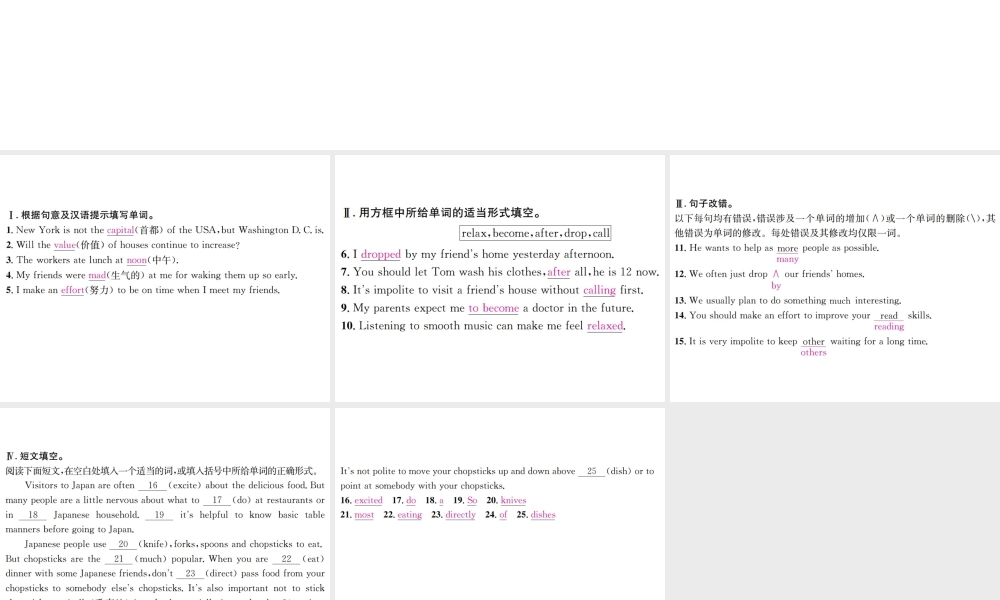Click the answer 'value' in sentence 2
The image size is (1000, 600).
point(64,245)
